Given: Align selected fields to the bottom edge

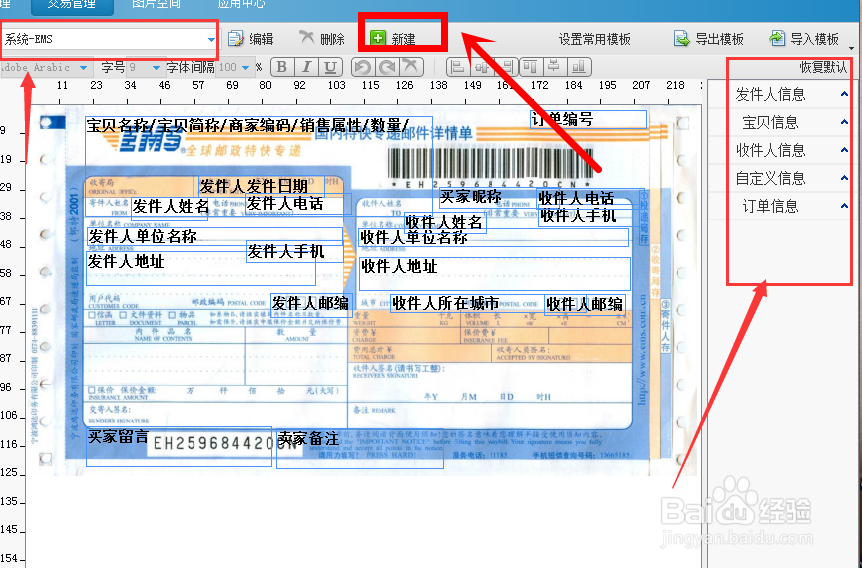Looking at the screenshot, I should pyautogui.click(x=579, y=67).
